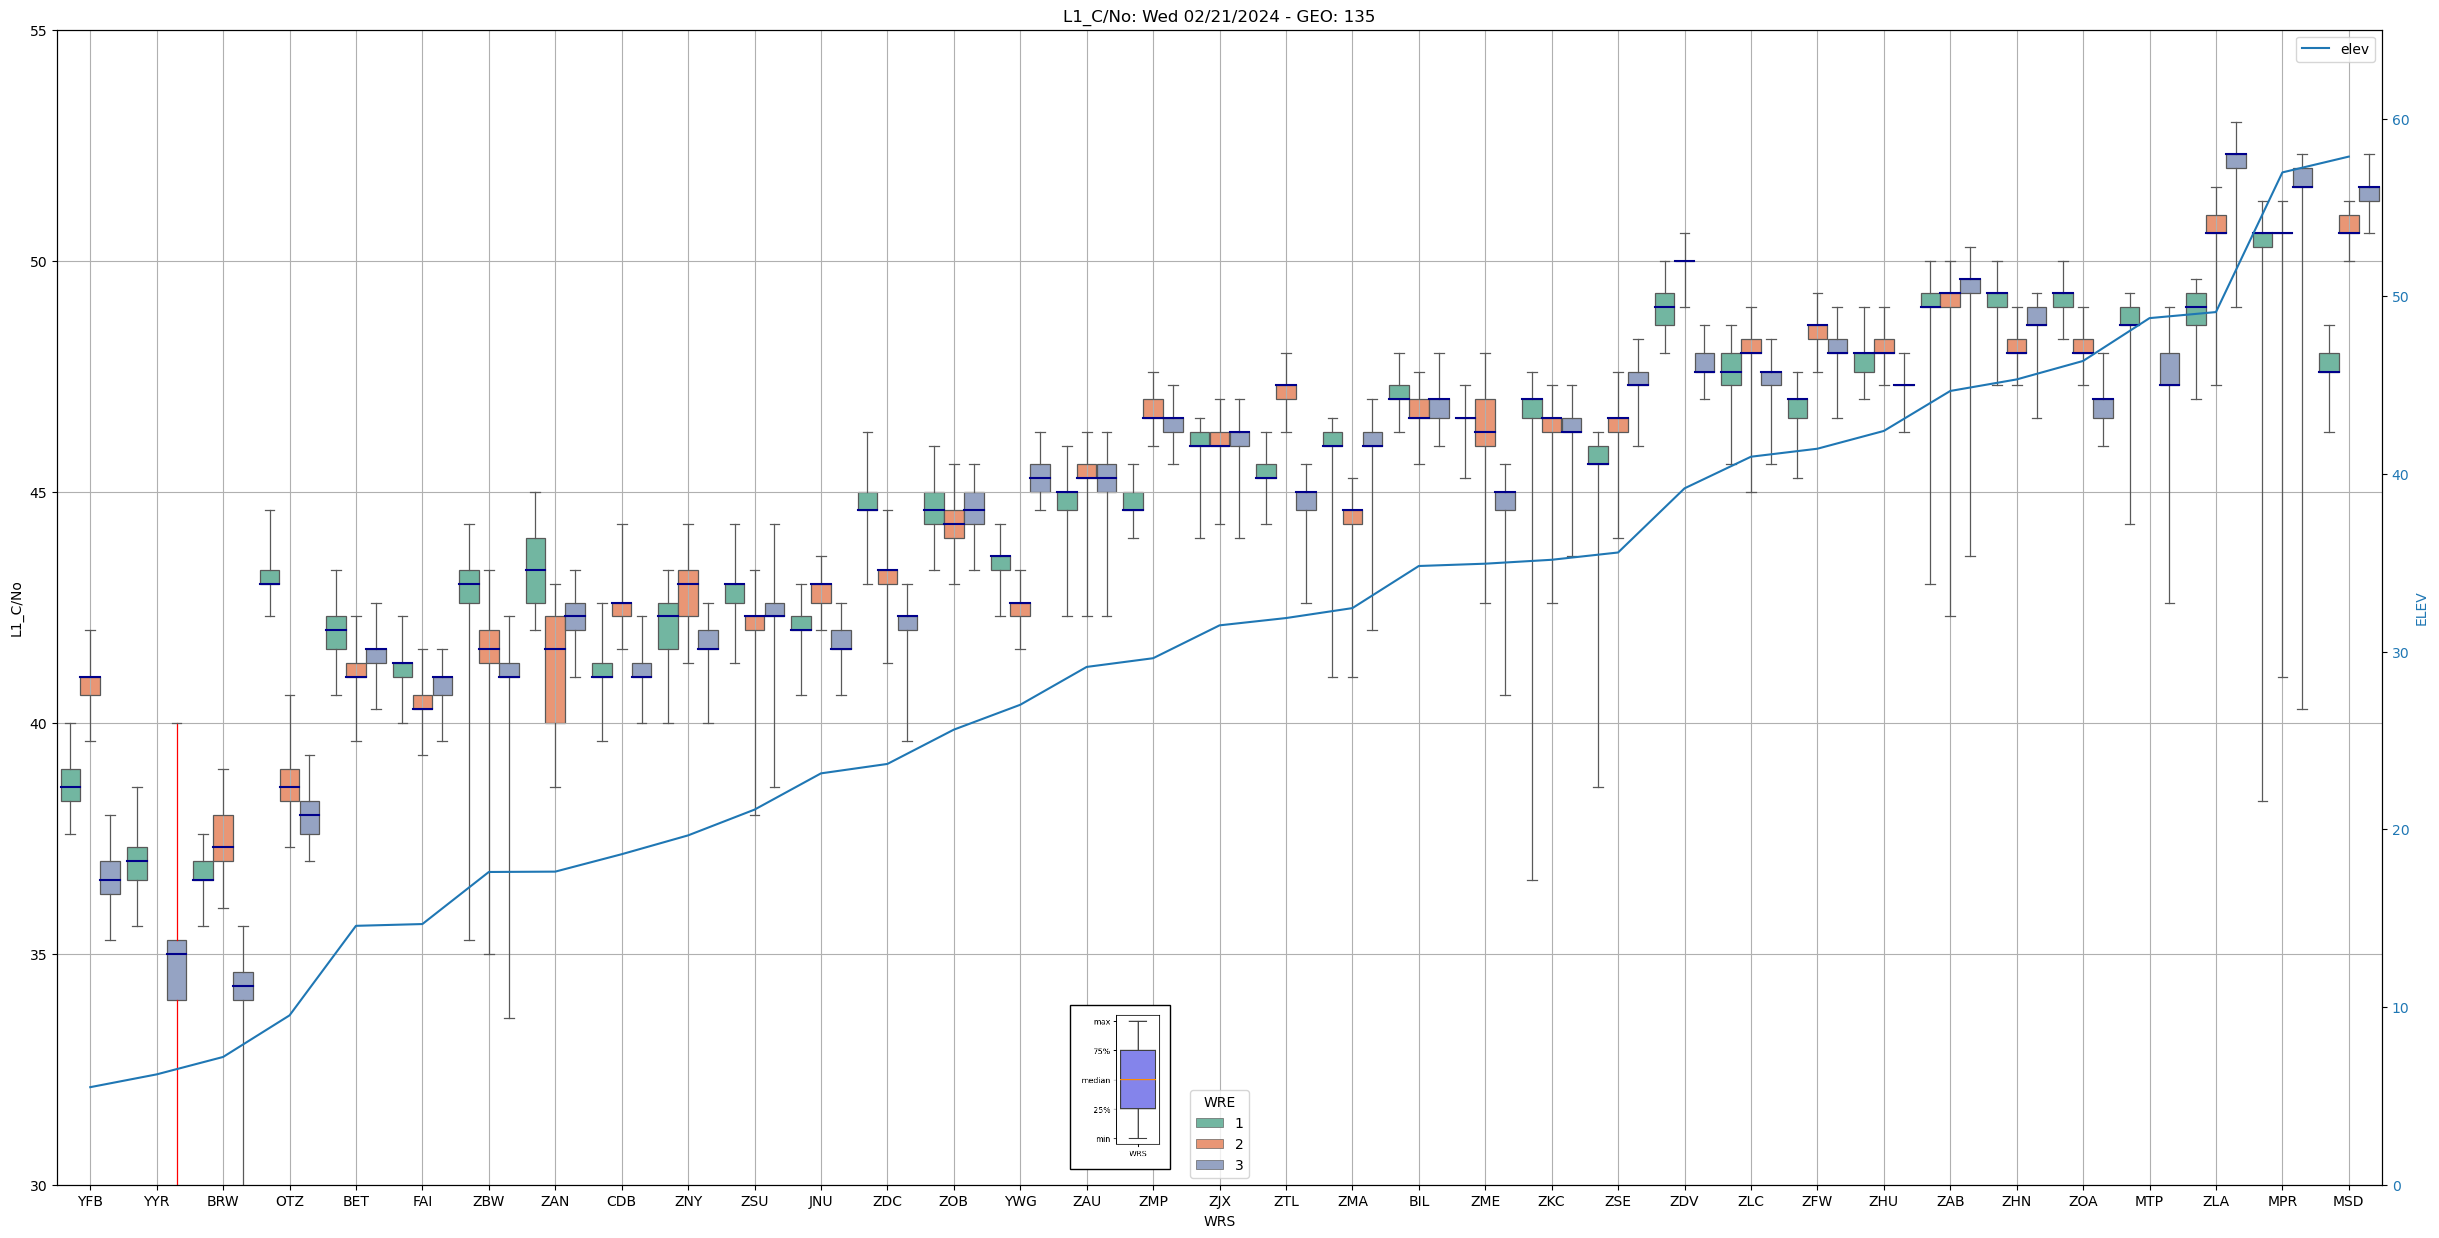Click the ZDV x-axis label
The image size is (2439, 1238).
click(x=1685, y=1201)
